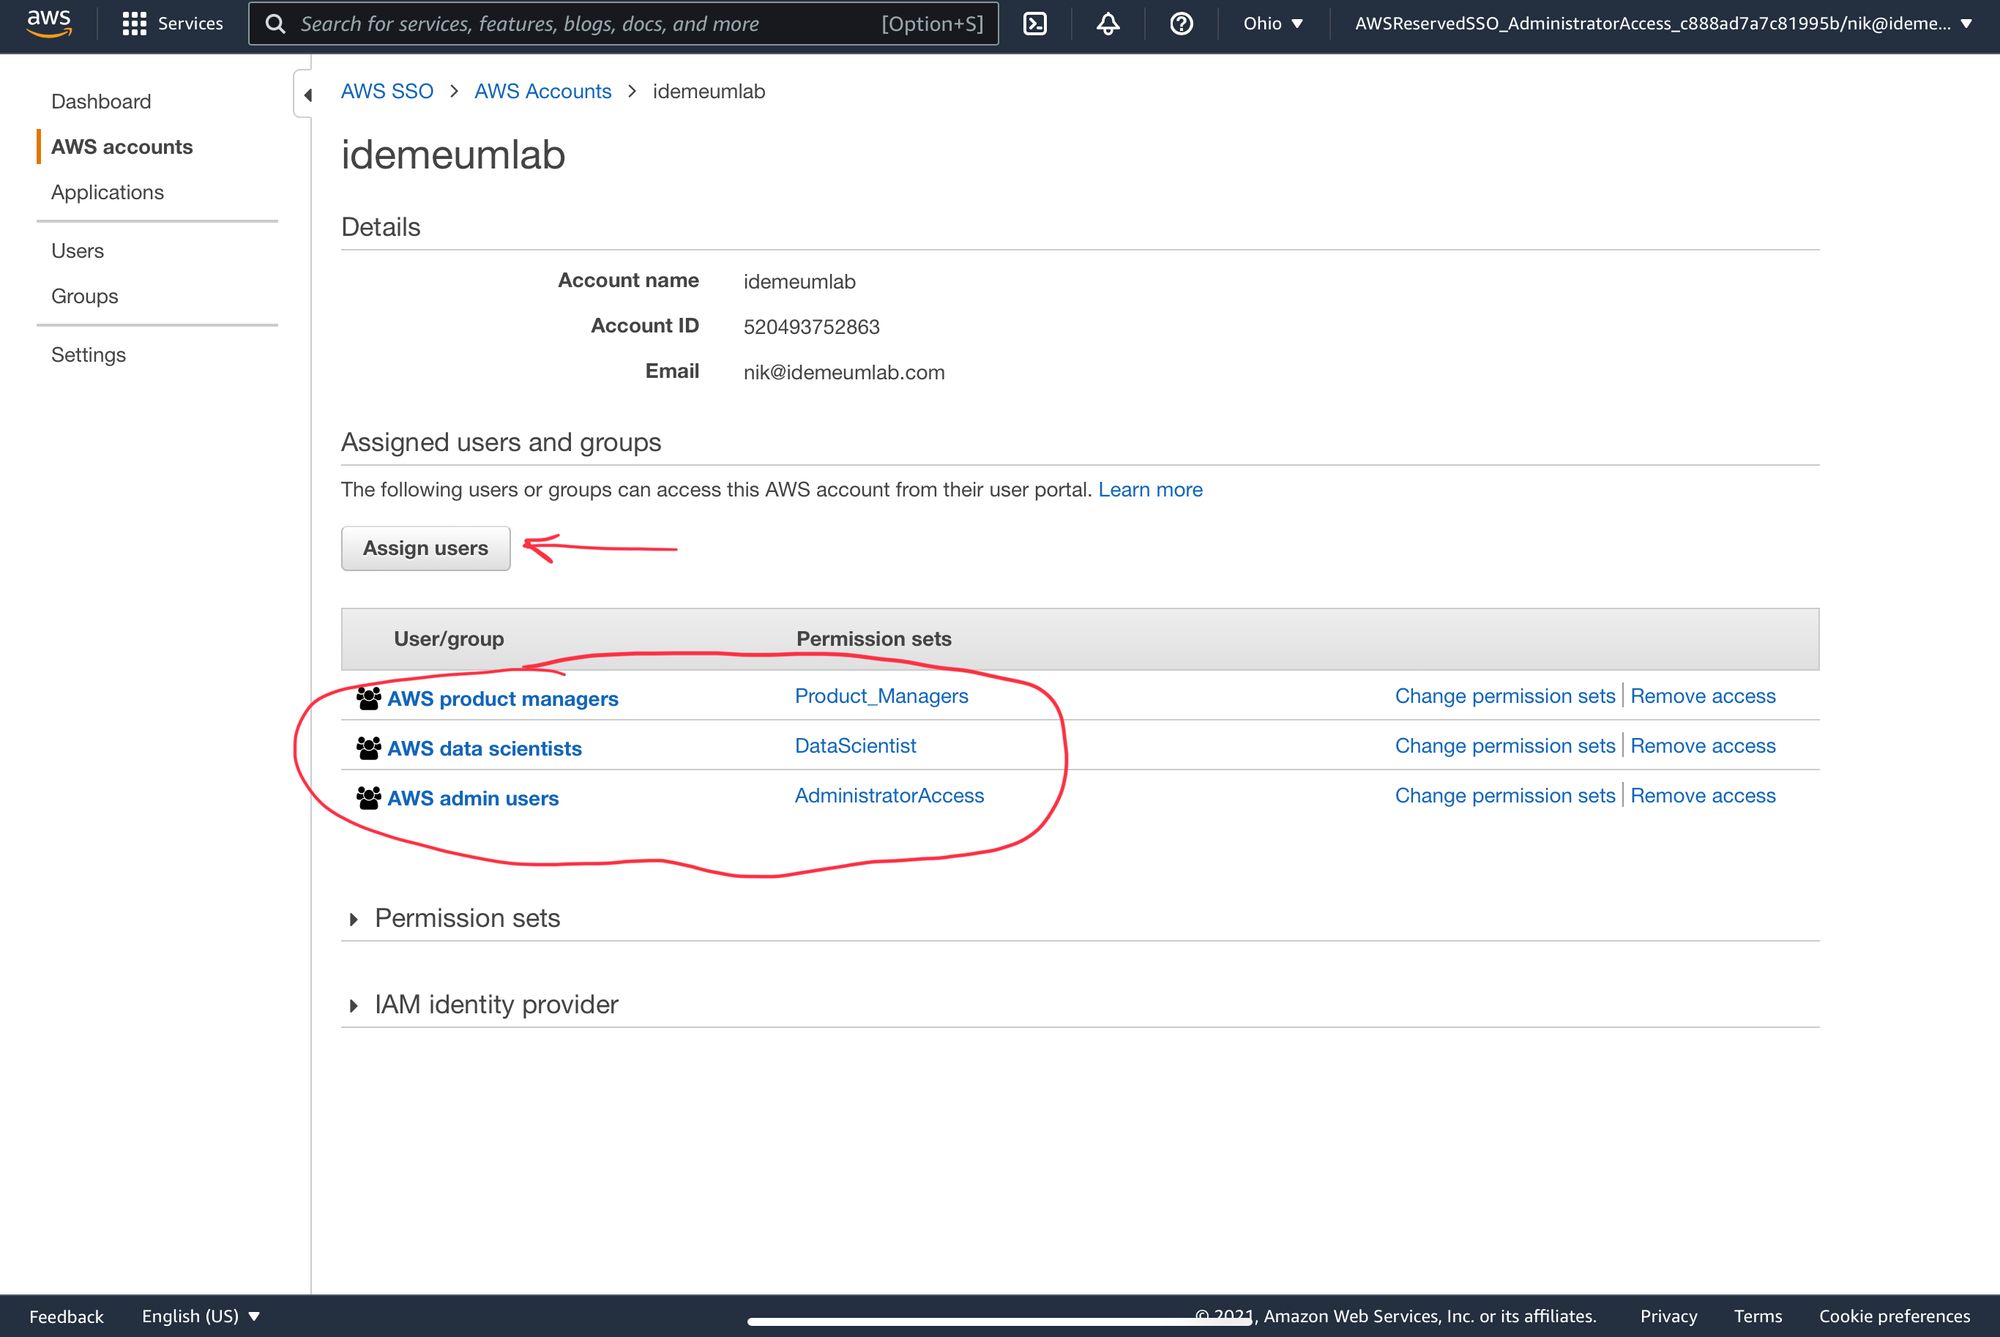Open Applications in sidebar

pos(107,192)
